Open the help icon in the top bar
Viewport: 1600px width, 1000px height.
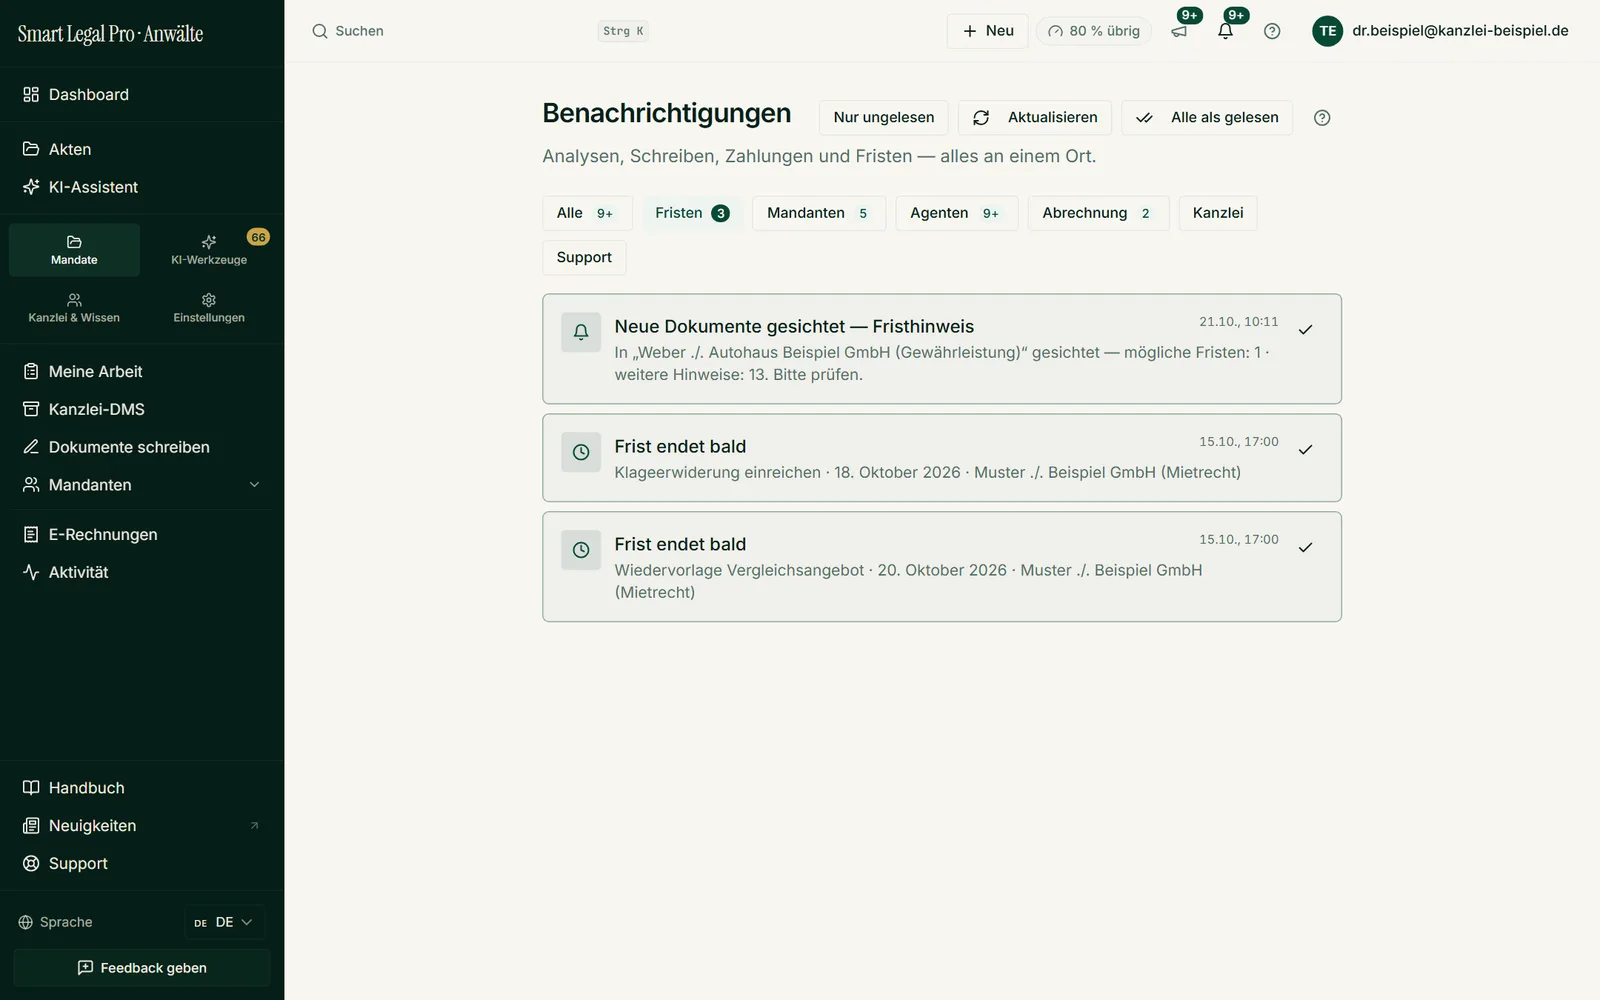pos(1272,31)
